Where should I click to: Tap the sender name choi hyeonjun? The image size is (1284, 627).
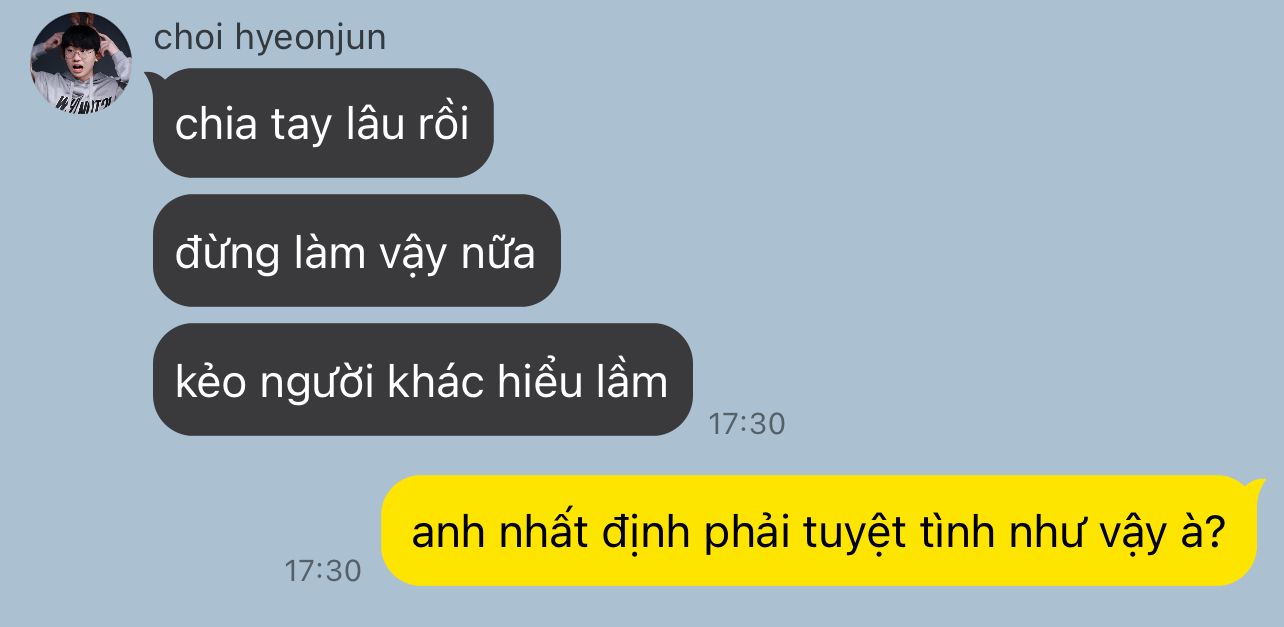click(x=270, y=38)
